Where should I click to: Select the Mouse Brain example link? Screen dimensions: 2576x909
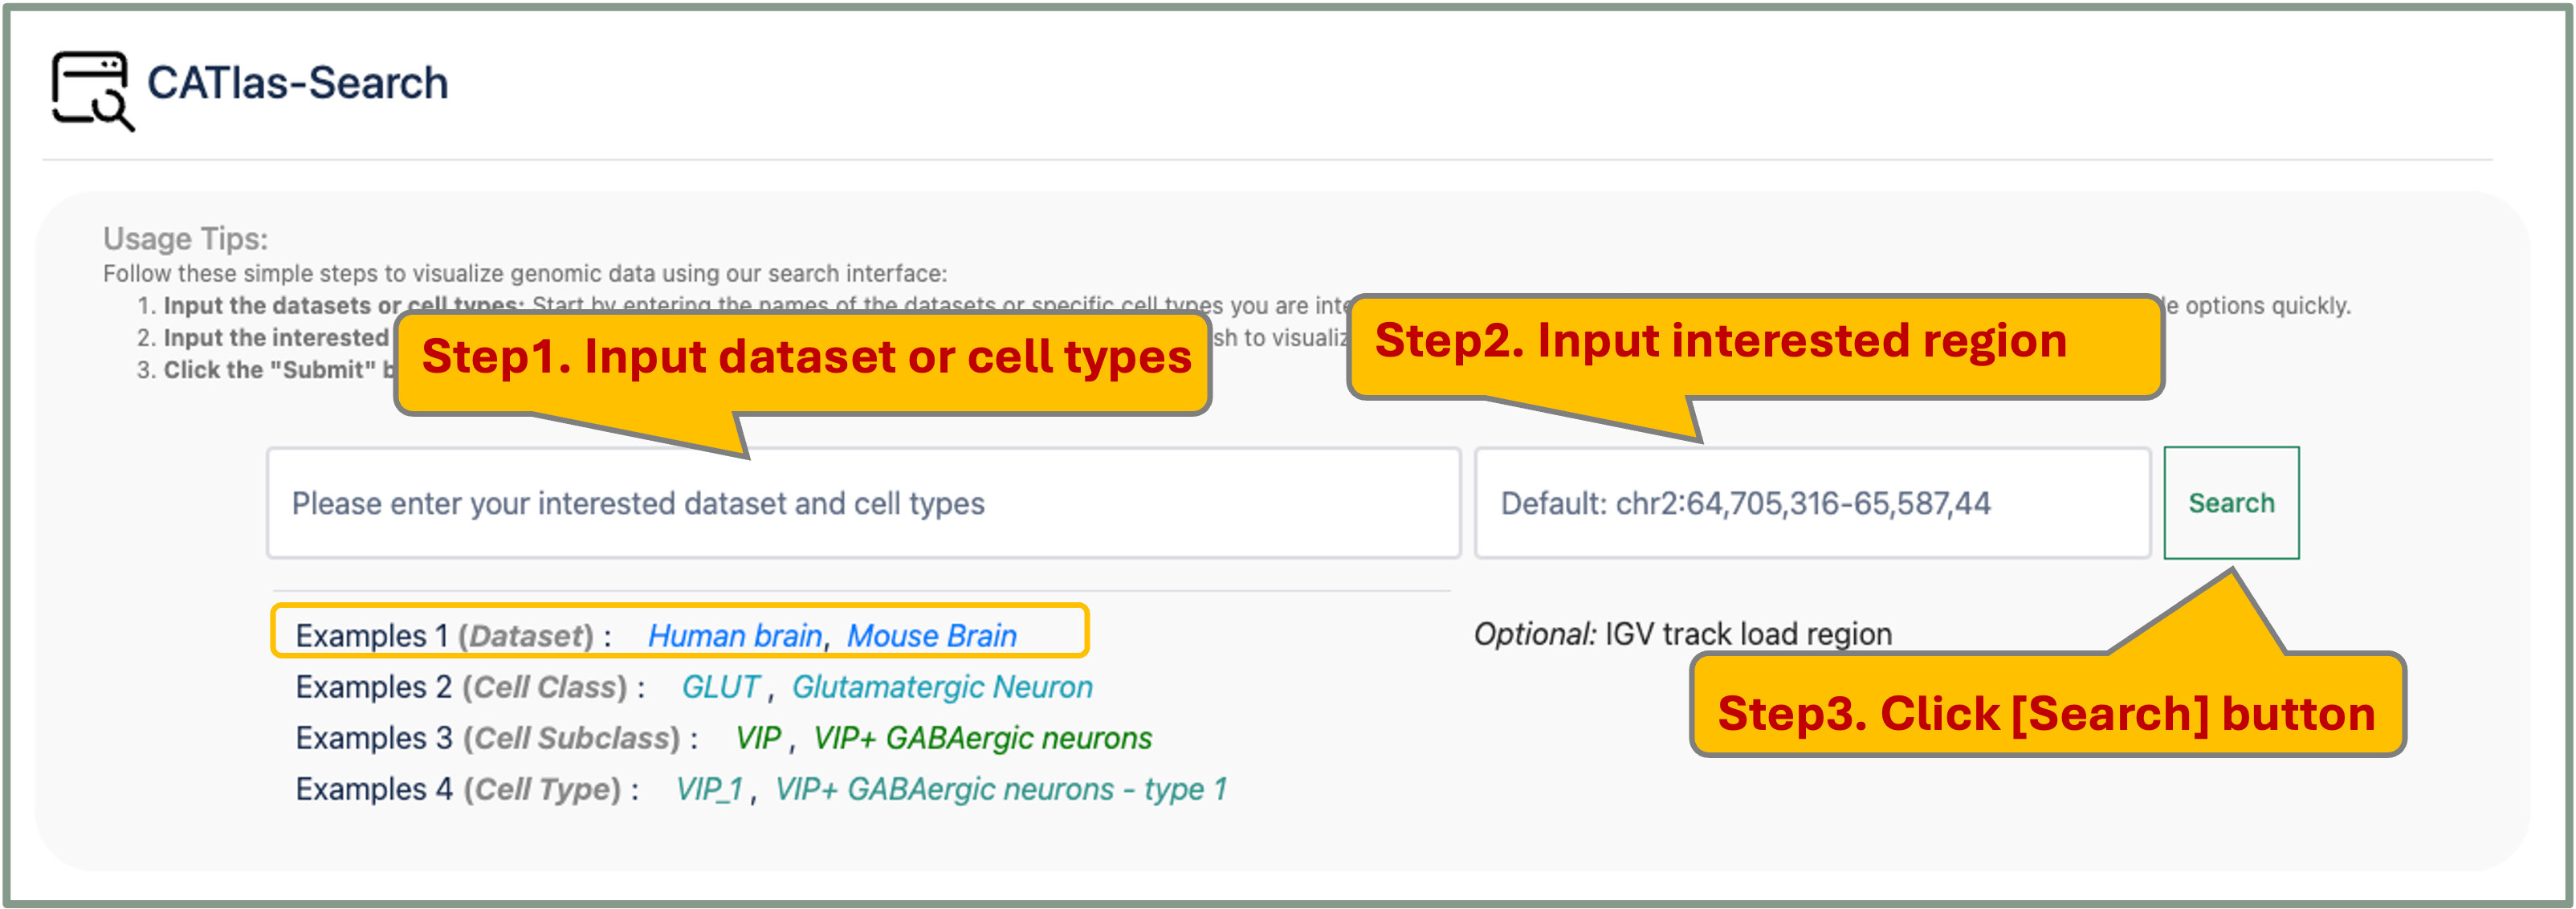point(932,636)
